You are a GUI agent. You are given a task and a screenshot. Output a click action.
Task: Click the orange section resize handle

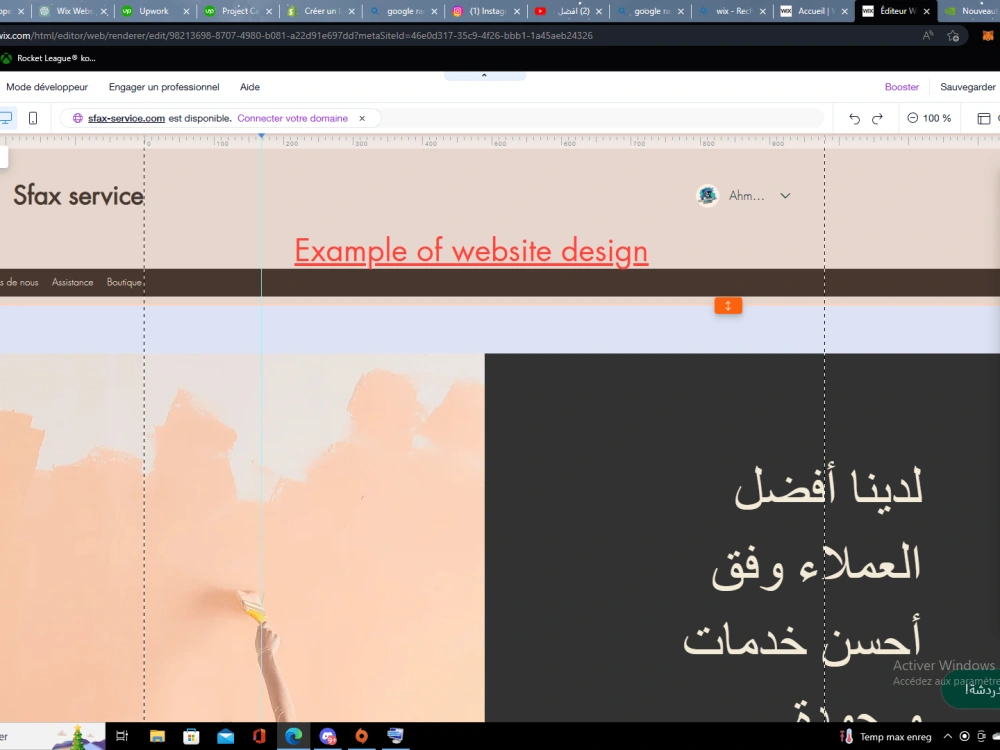point(728,305)
